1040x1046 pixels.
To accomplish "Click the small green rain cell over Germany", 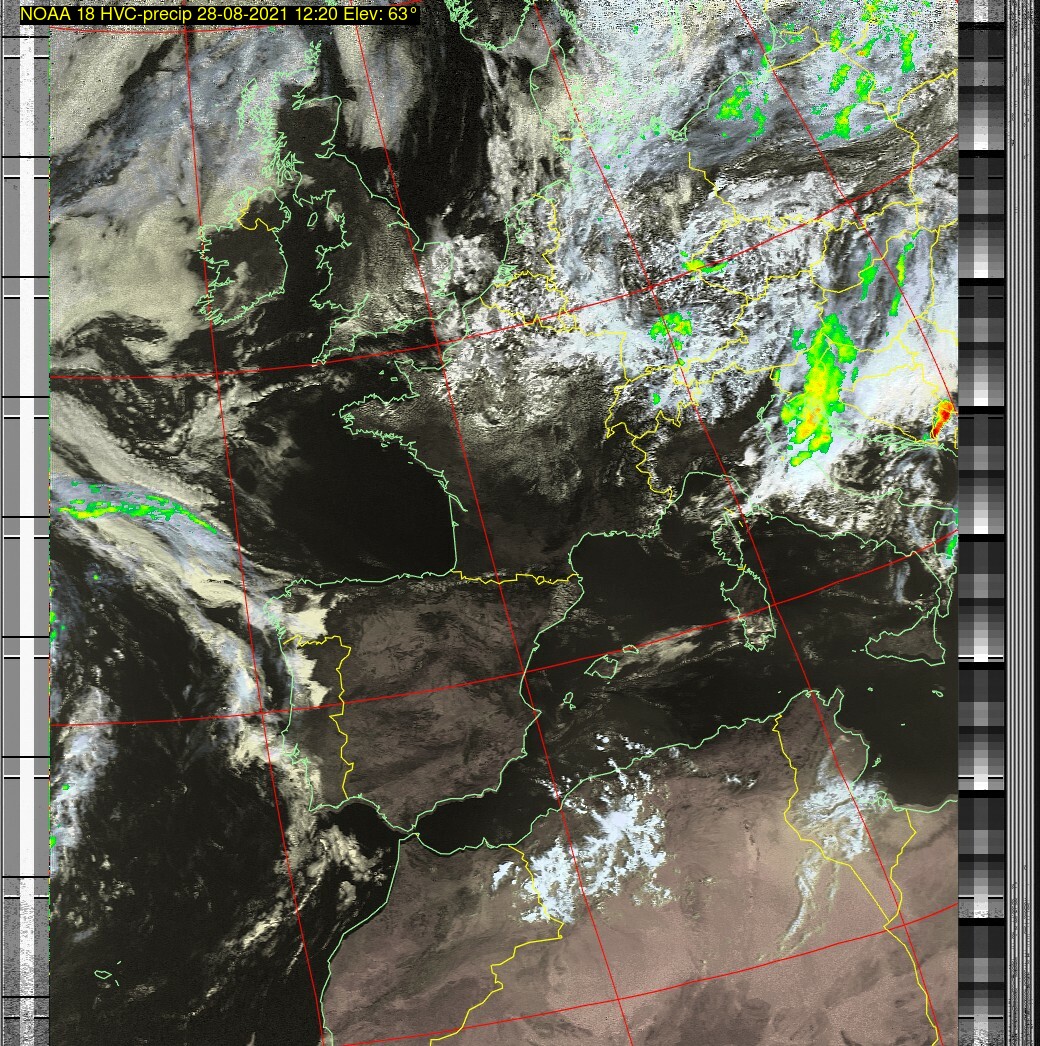I will (672, 325).
